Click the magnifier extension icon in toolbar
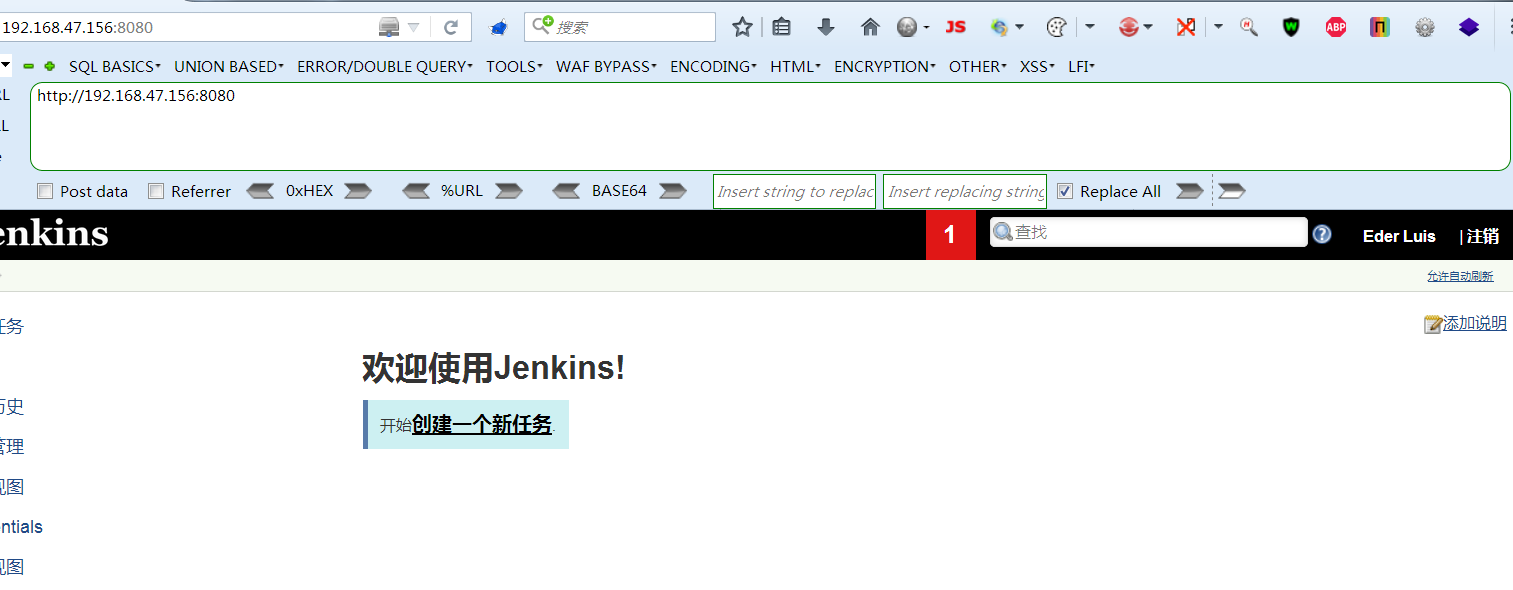This screenshot has width=1513, height=590. 1249,27
